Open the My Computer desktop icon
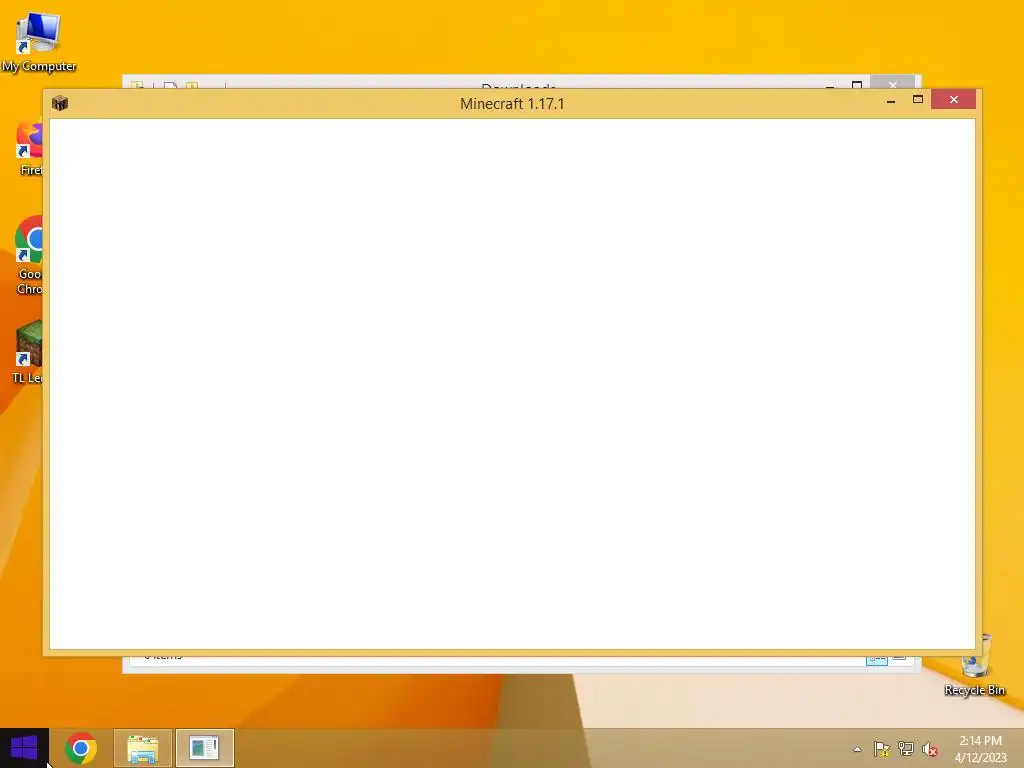 (38, 41)
